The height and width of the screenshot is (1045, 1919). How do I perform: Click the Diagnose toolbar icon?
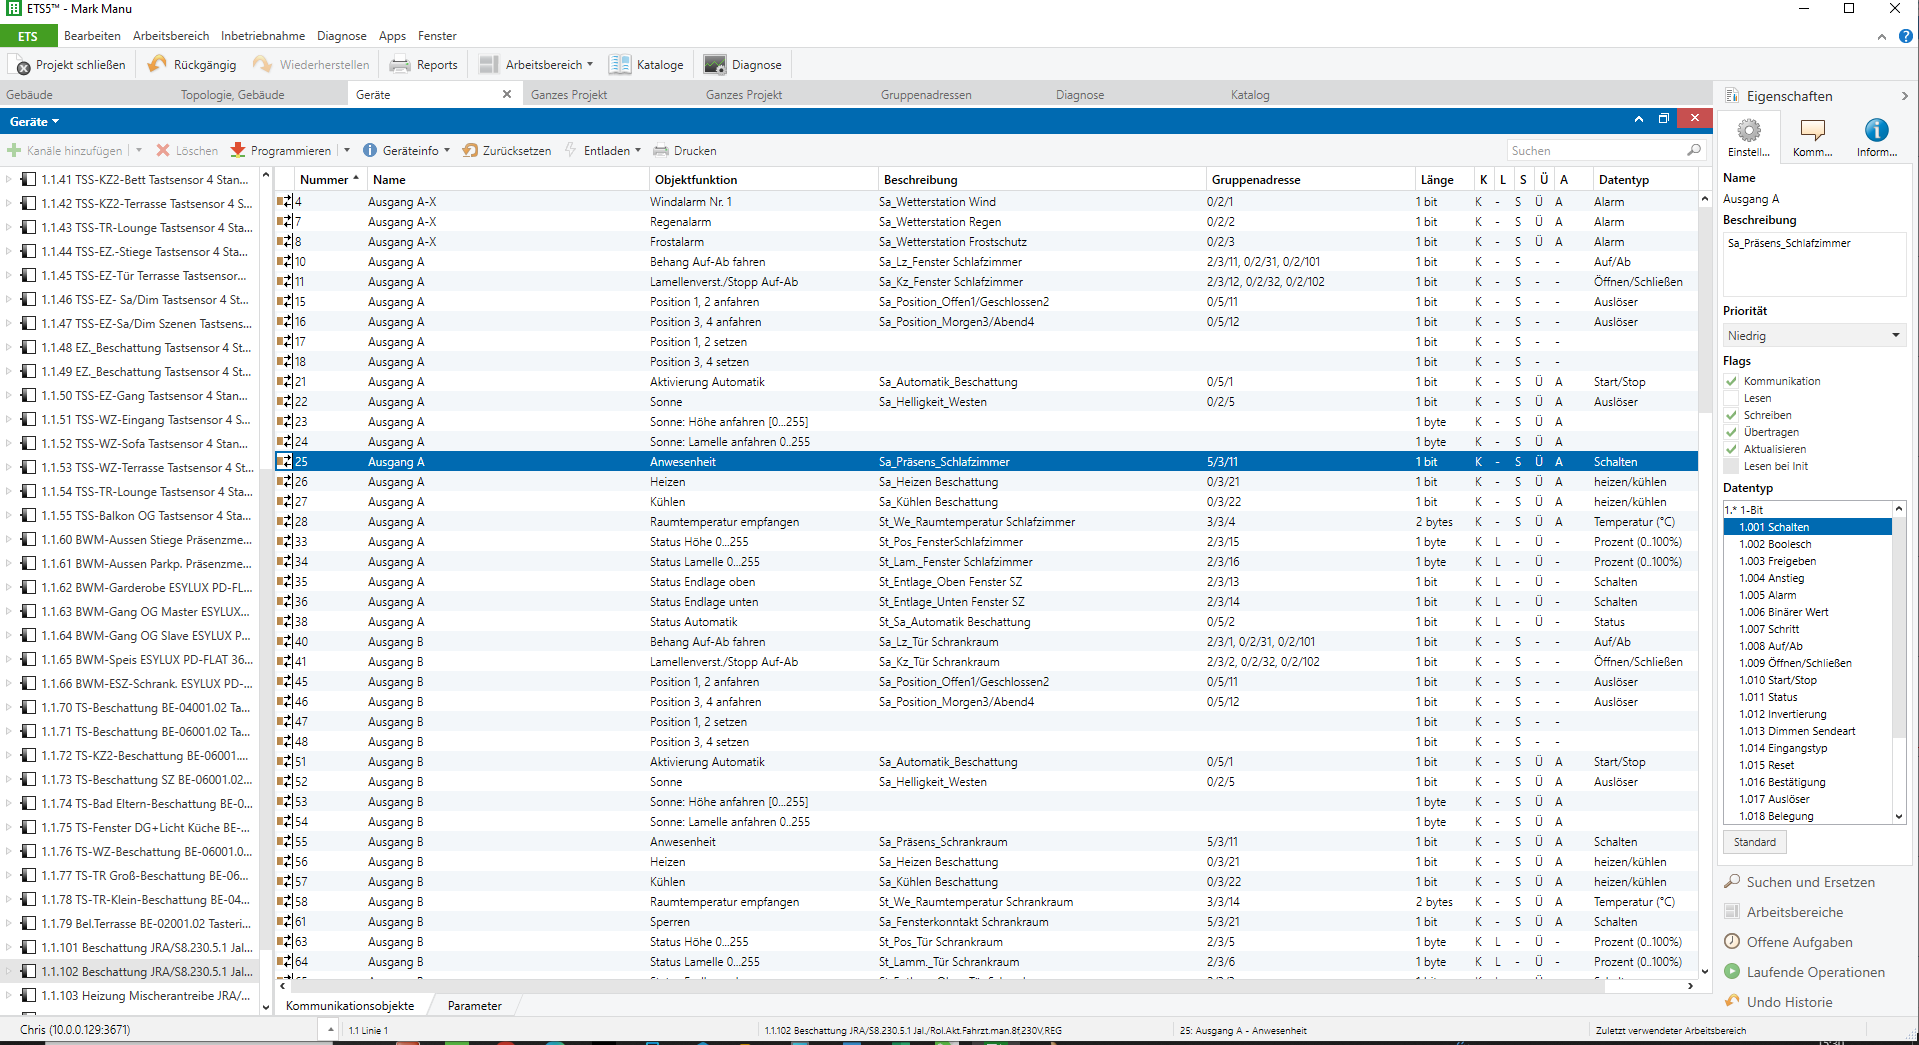(715, 65)
